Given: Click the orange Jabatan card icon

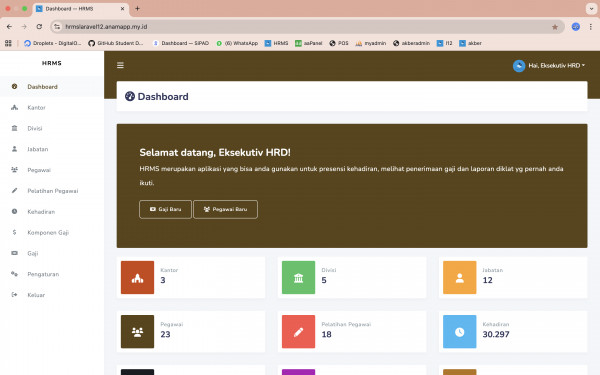Looking at the screenshot, I should pyautogui.click(x=460, y=277).
